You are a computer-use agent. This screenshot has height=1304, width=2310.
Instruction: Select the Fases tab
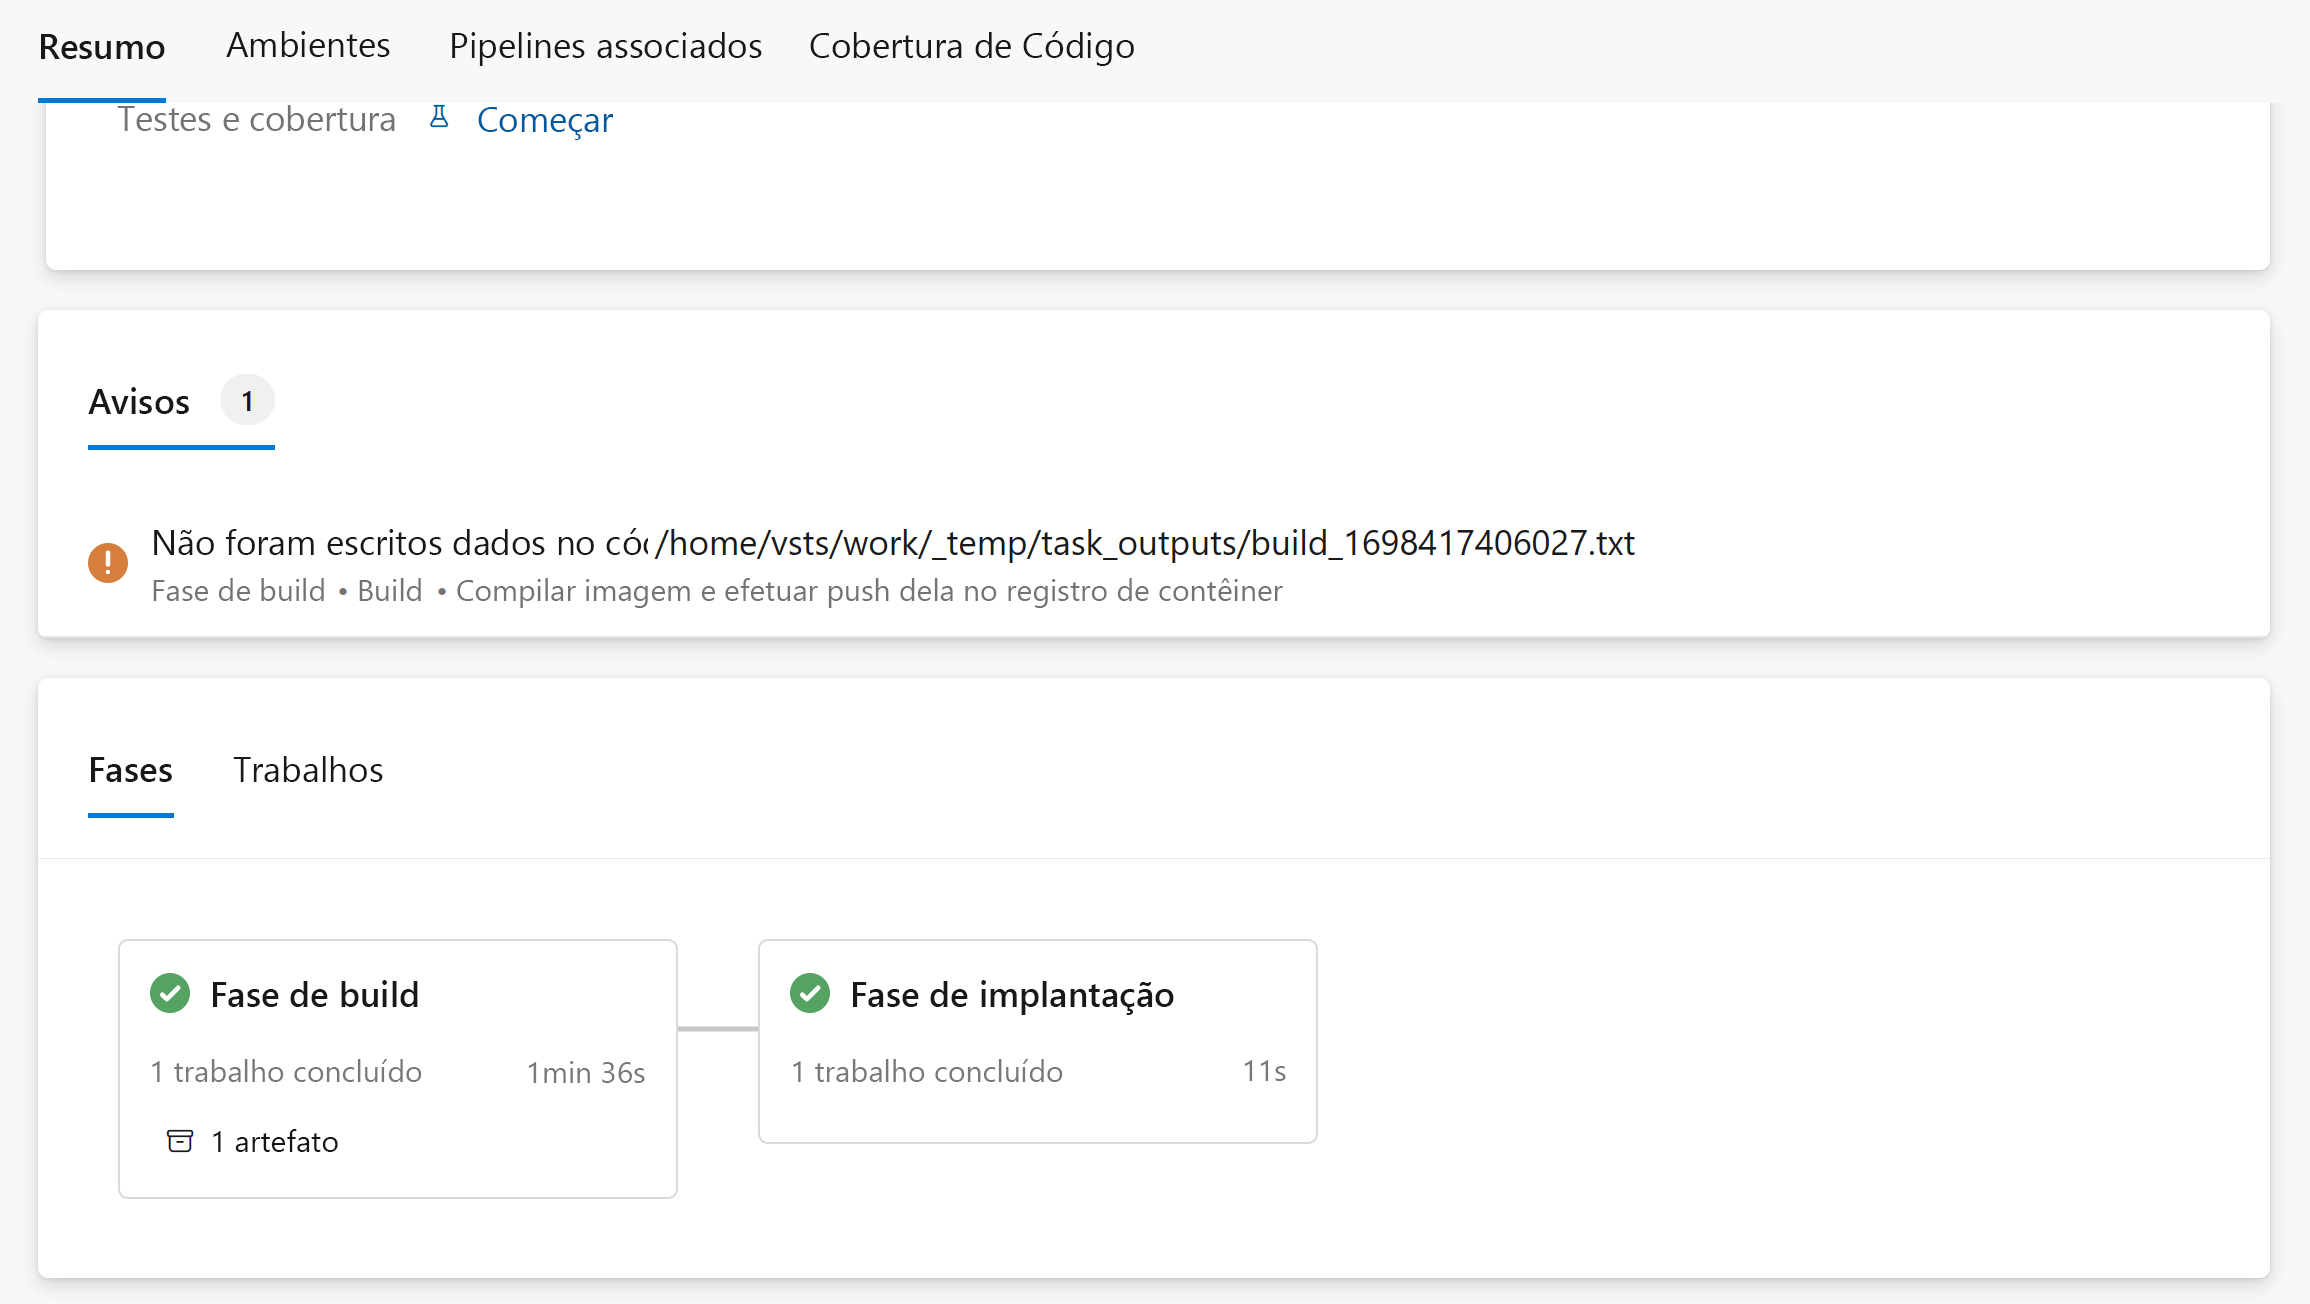tap(130, 770)
